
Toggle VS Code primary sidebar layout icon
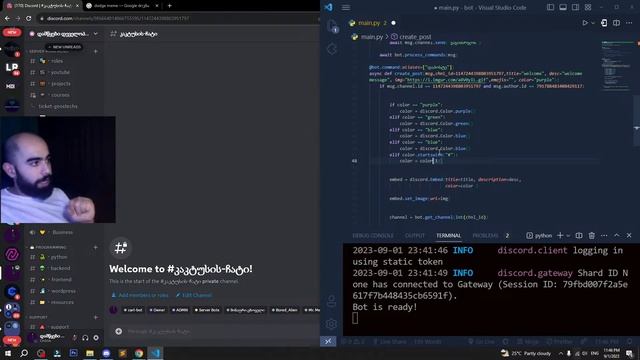coord(550,7)
